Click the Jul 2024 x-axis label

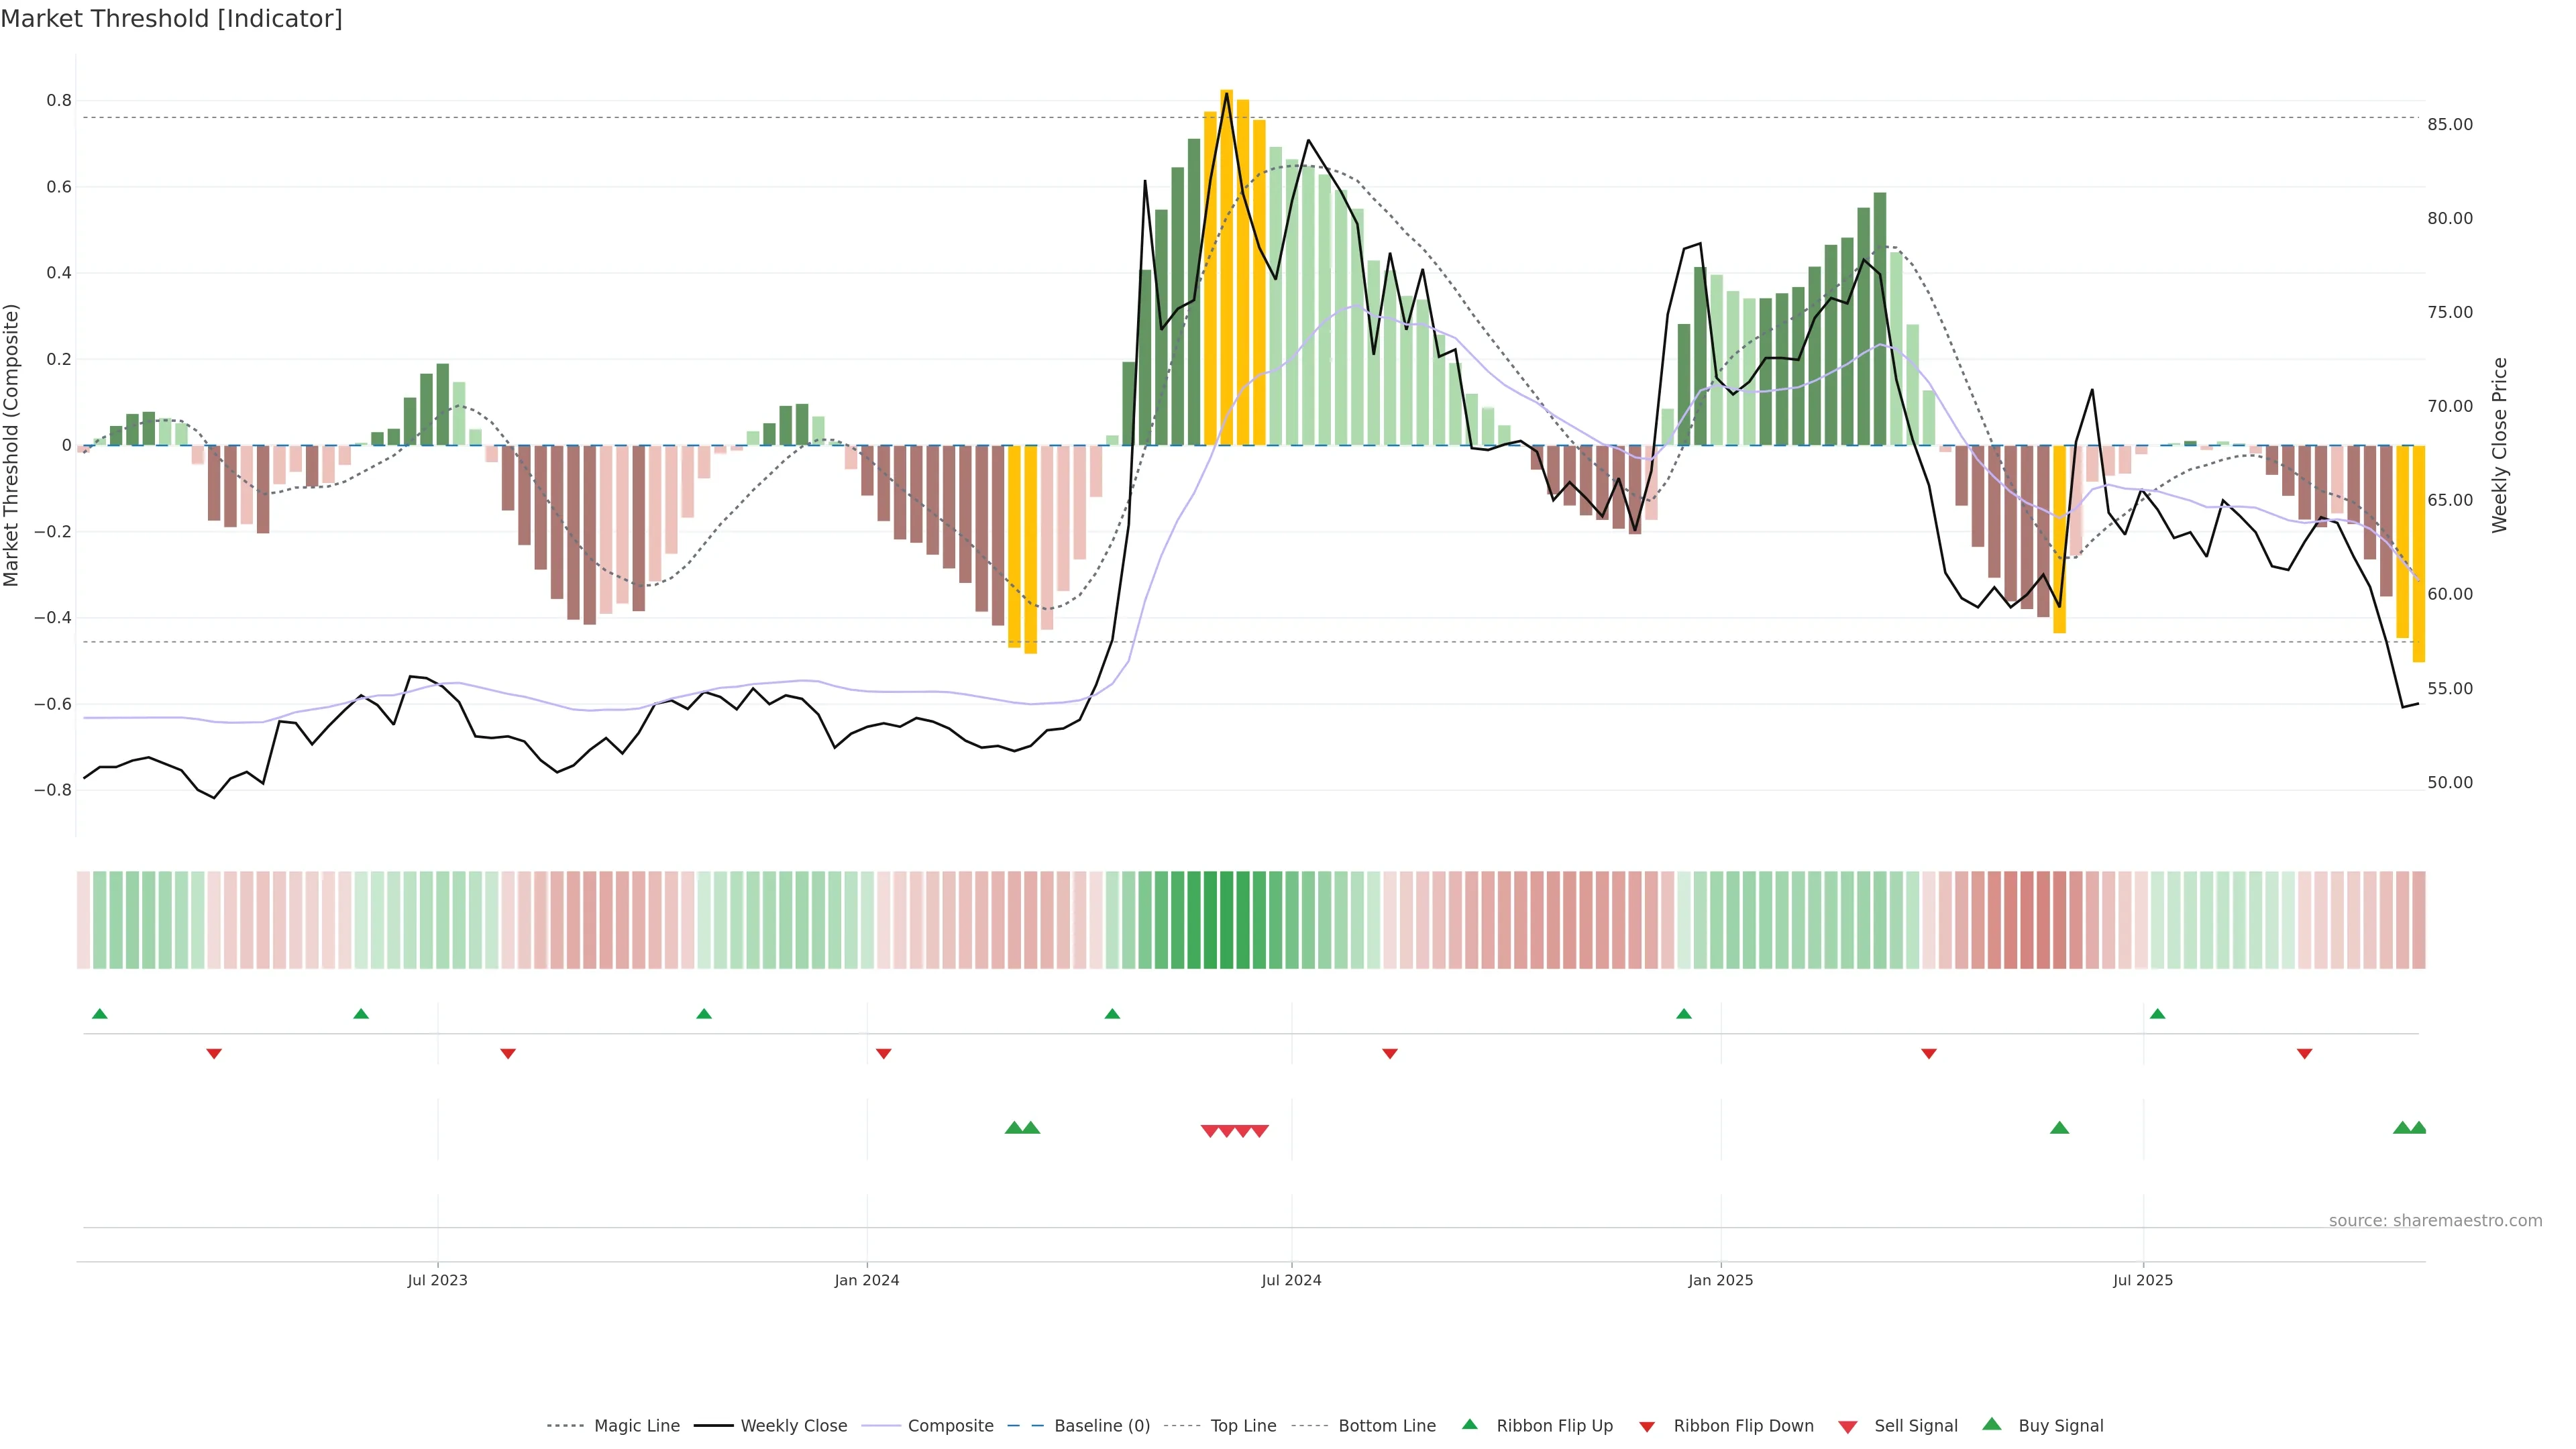(x=1291, y=1280)
